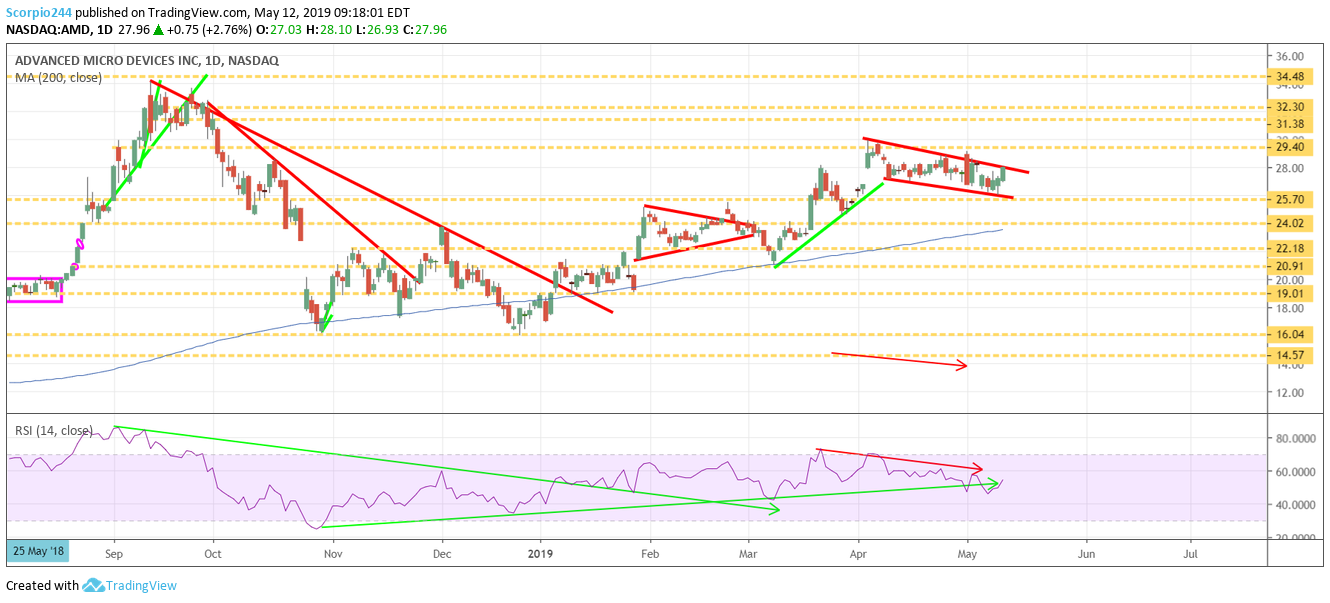Click the MA (200, close) indicator label

tap(58, 77)
